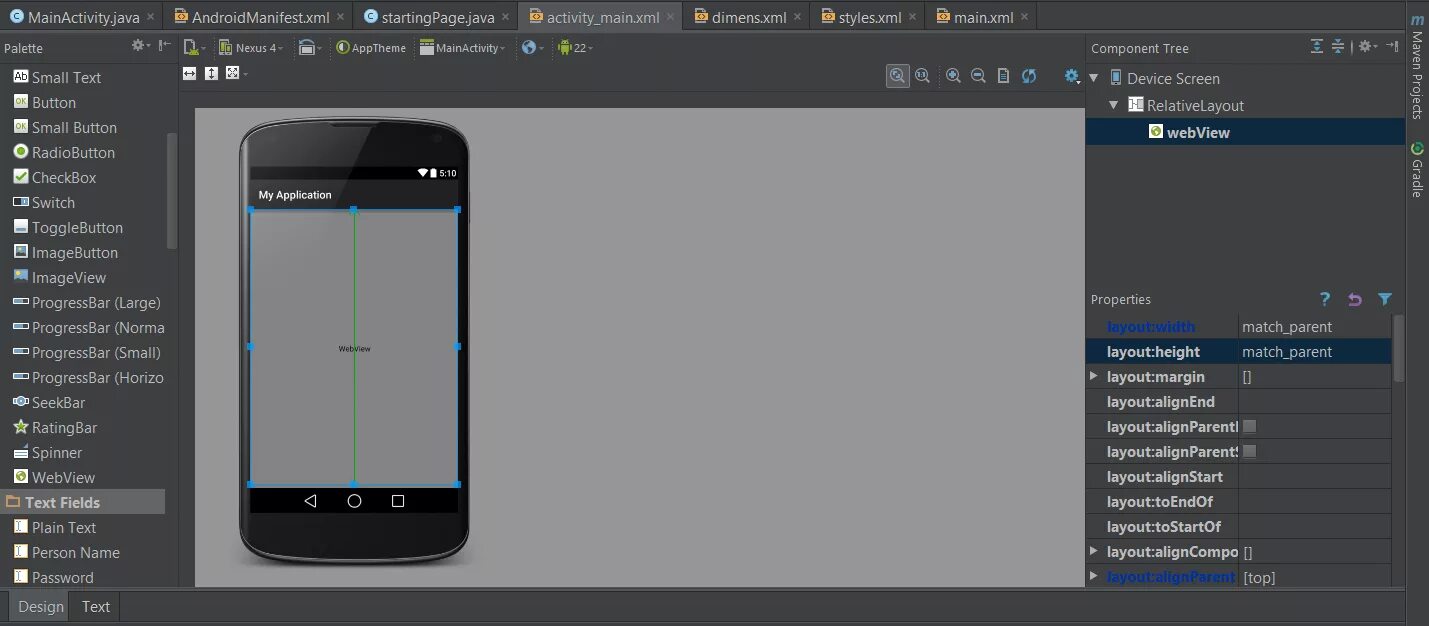The height and width of the screenshot is (626, 1429).
Task: Open the locale globe dropdown
Action: click(x=533, y=47)
